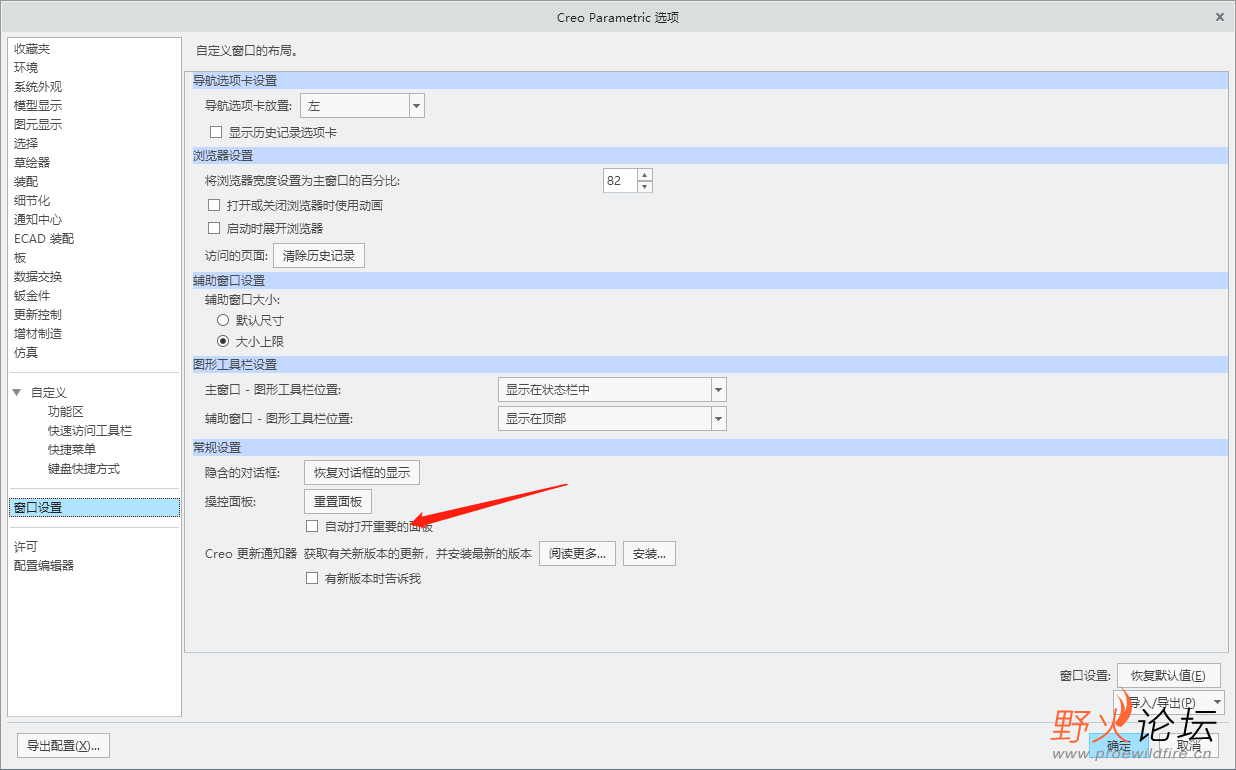Open 键盘快捷方式 customization page
Image resolution: width=1236 pixels, height=770 pixels.
(84, 469)
